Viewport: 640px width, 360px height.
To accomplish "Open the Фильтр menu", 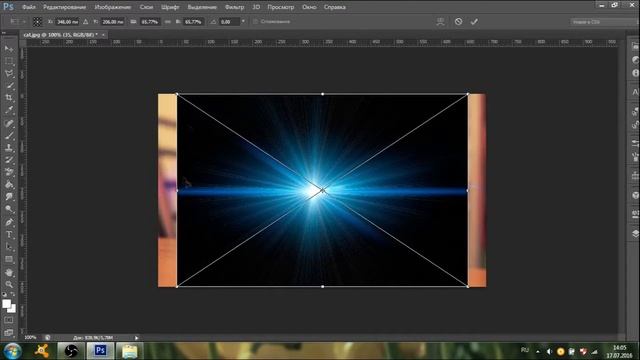I will click(x=234, y=7).
